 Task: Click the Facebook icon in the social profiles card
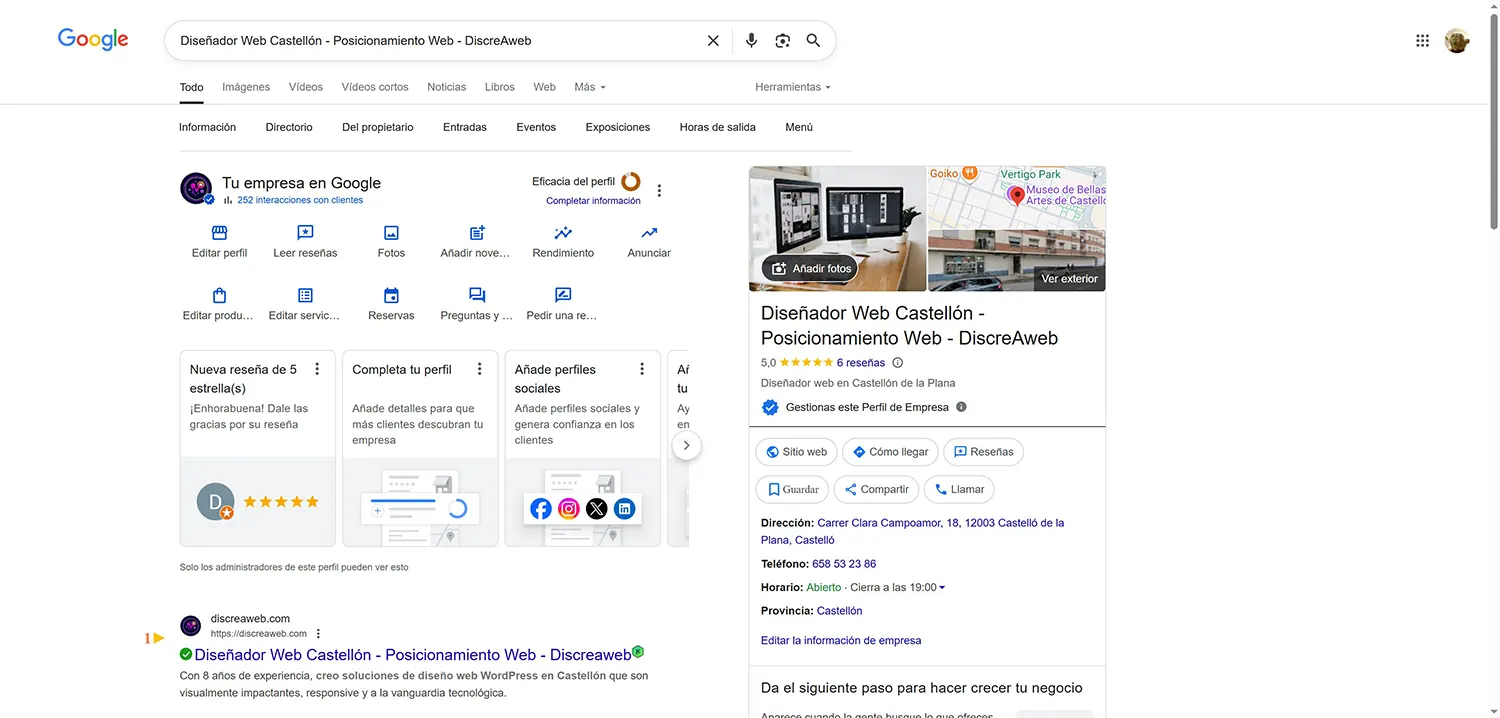[540, 508]
